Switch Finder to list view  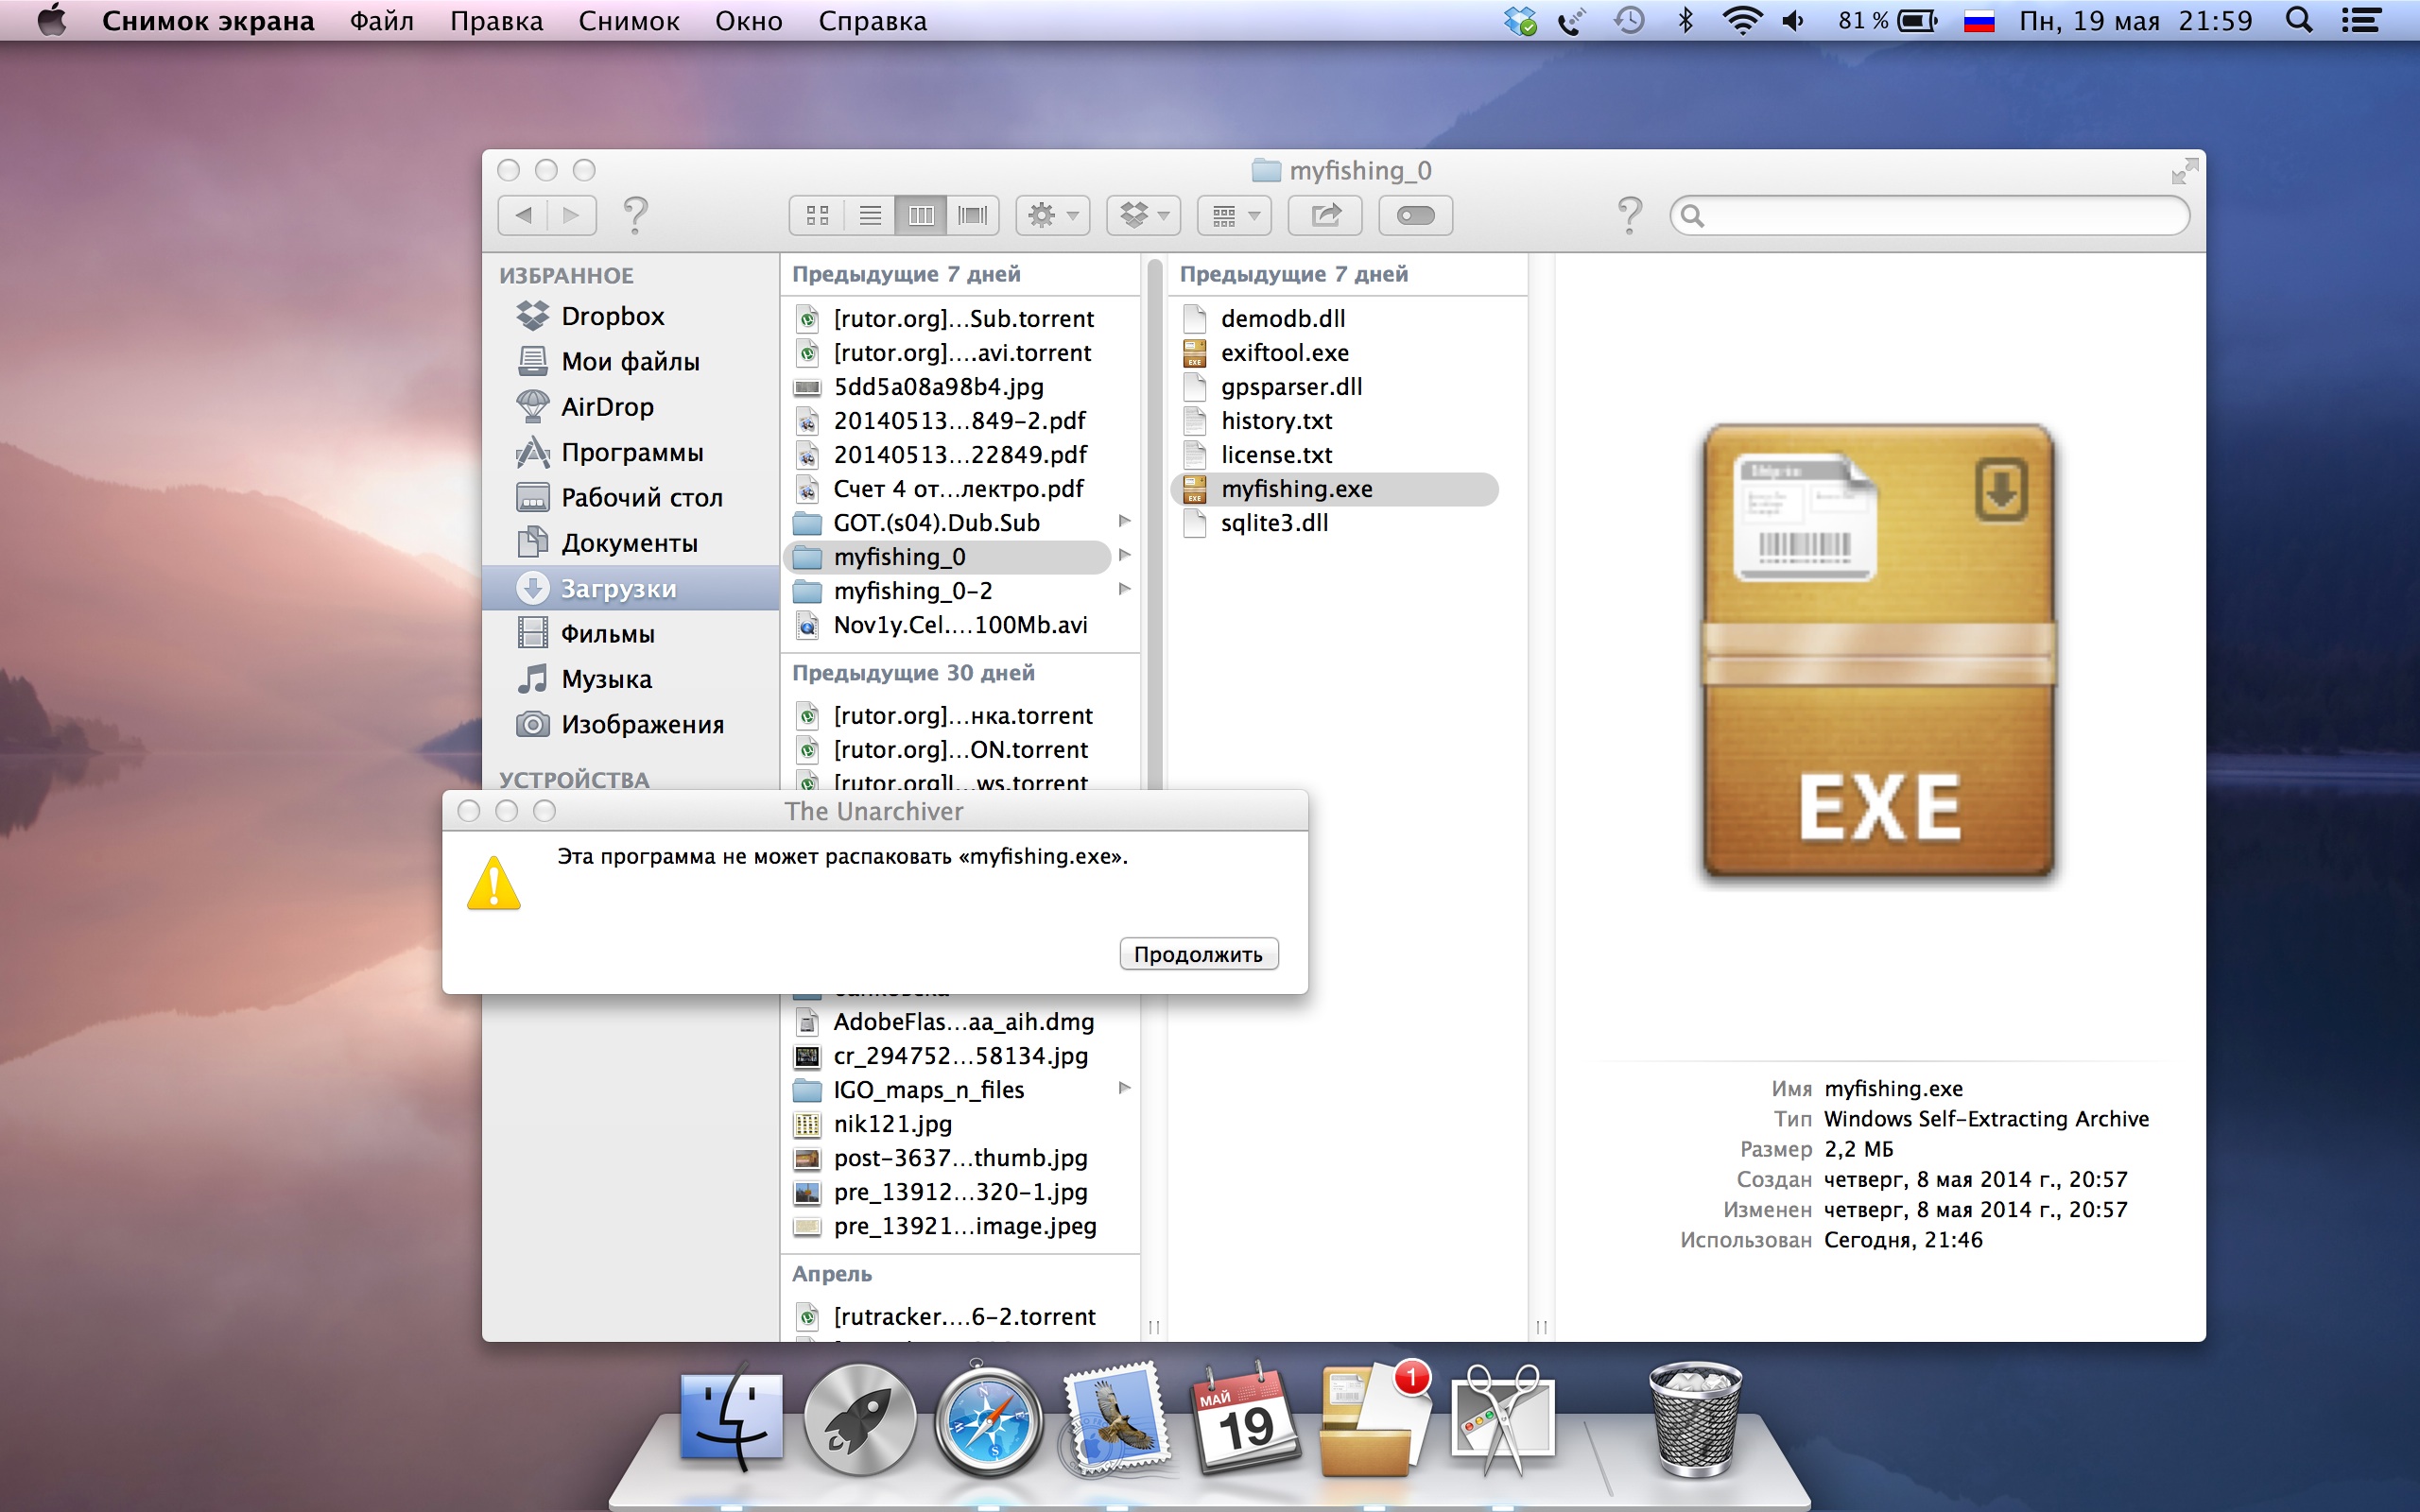pos(869,215)
